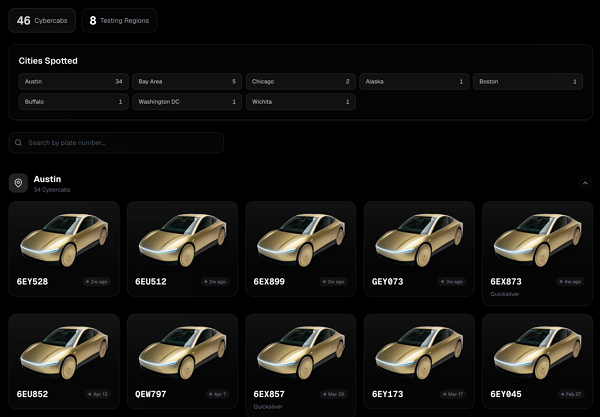Filter by Austin city chip

(x=73, y=81)
